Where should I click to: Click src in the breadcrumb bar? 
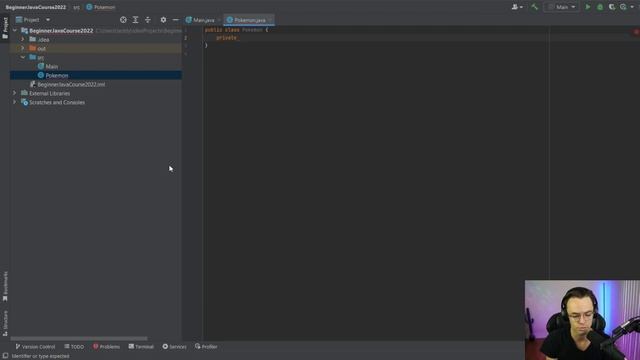click(x=76, y=7)
